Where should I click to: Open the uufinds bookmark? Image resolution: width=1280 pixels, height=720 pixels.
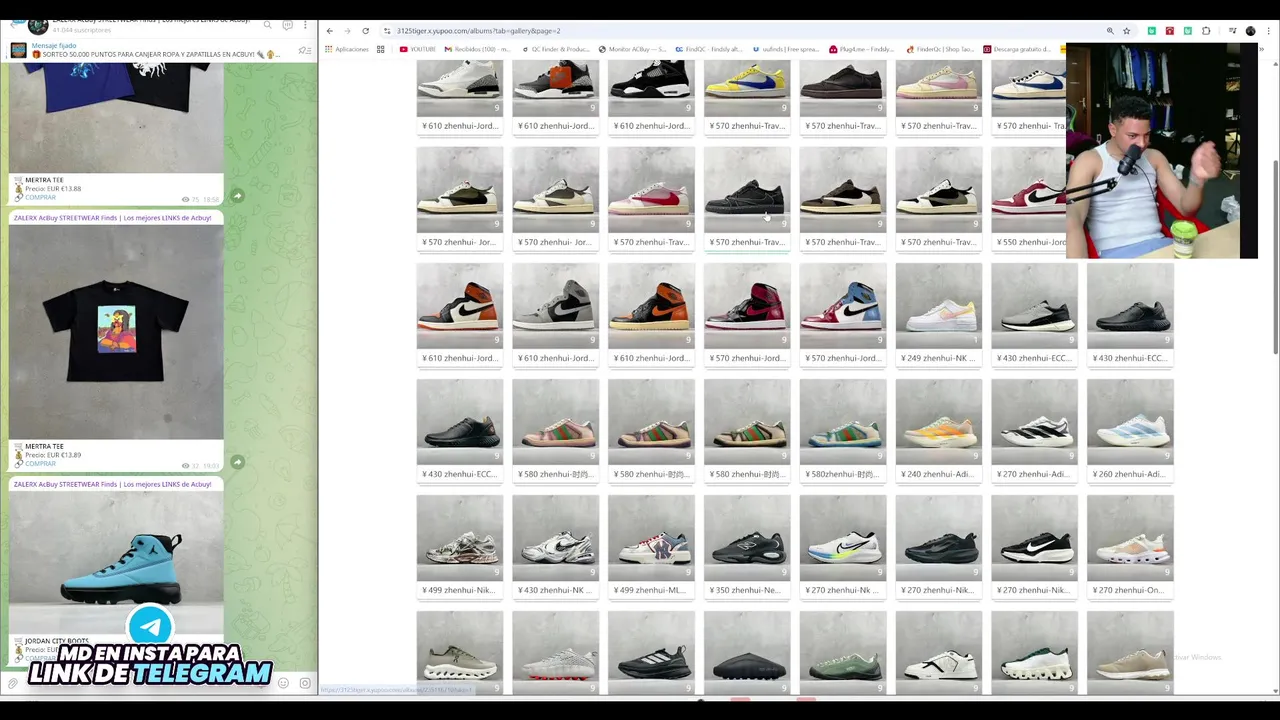tap(785, 49)
